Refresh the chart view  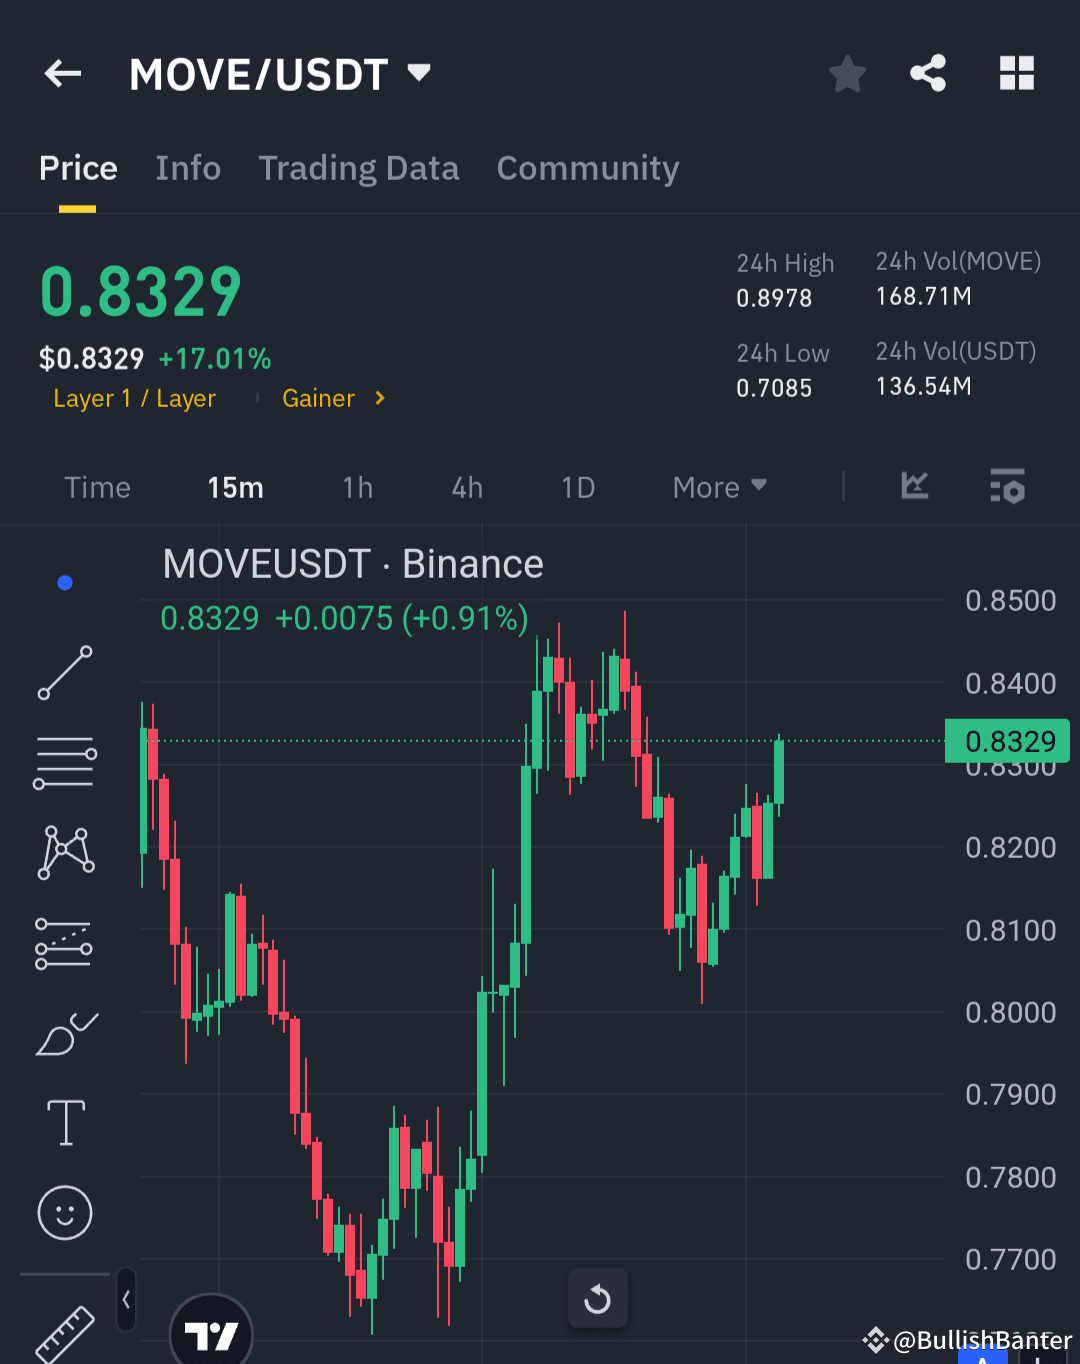pos(597,1298)
